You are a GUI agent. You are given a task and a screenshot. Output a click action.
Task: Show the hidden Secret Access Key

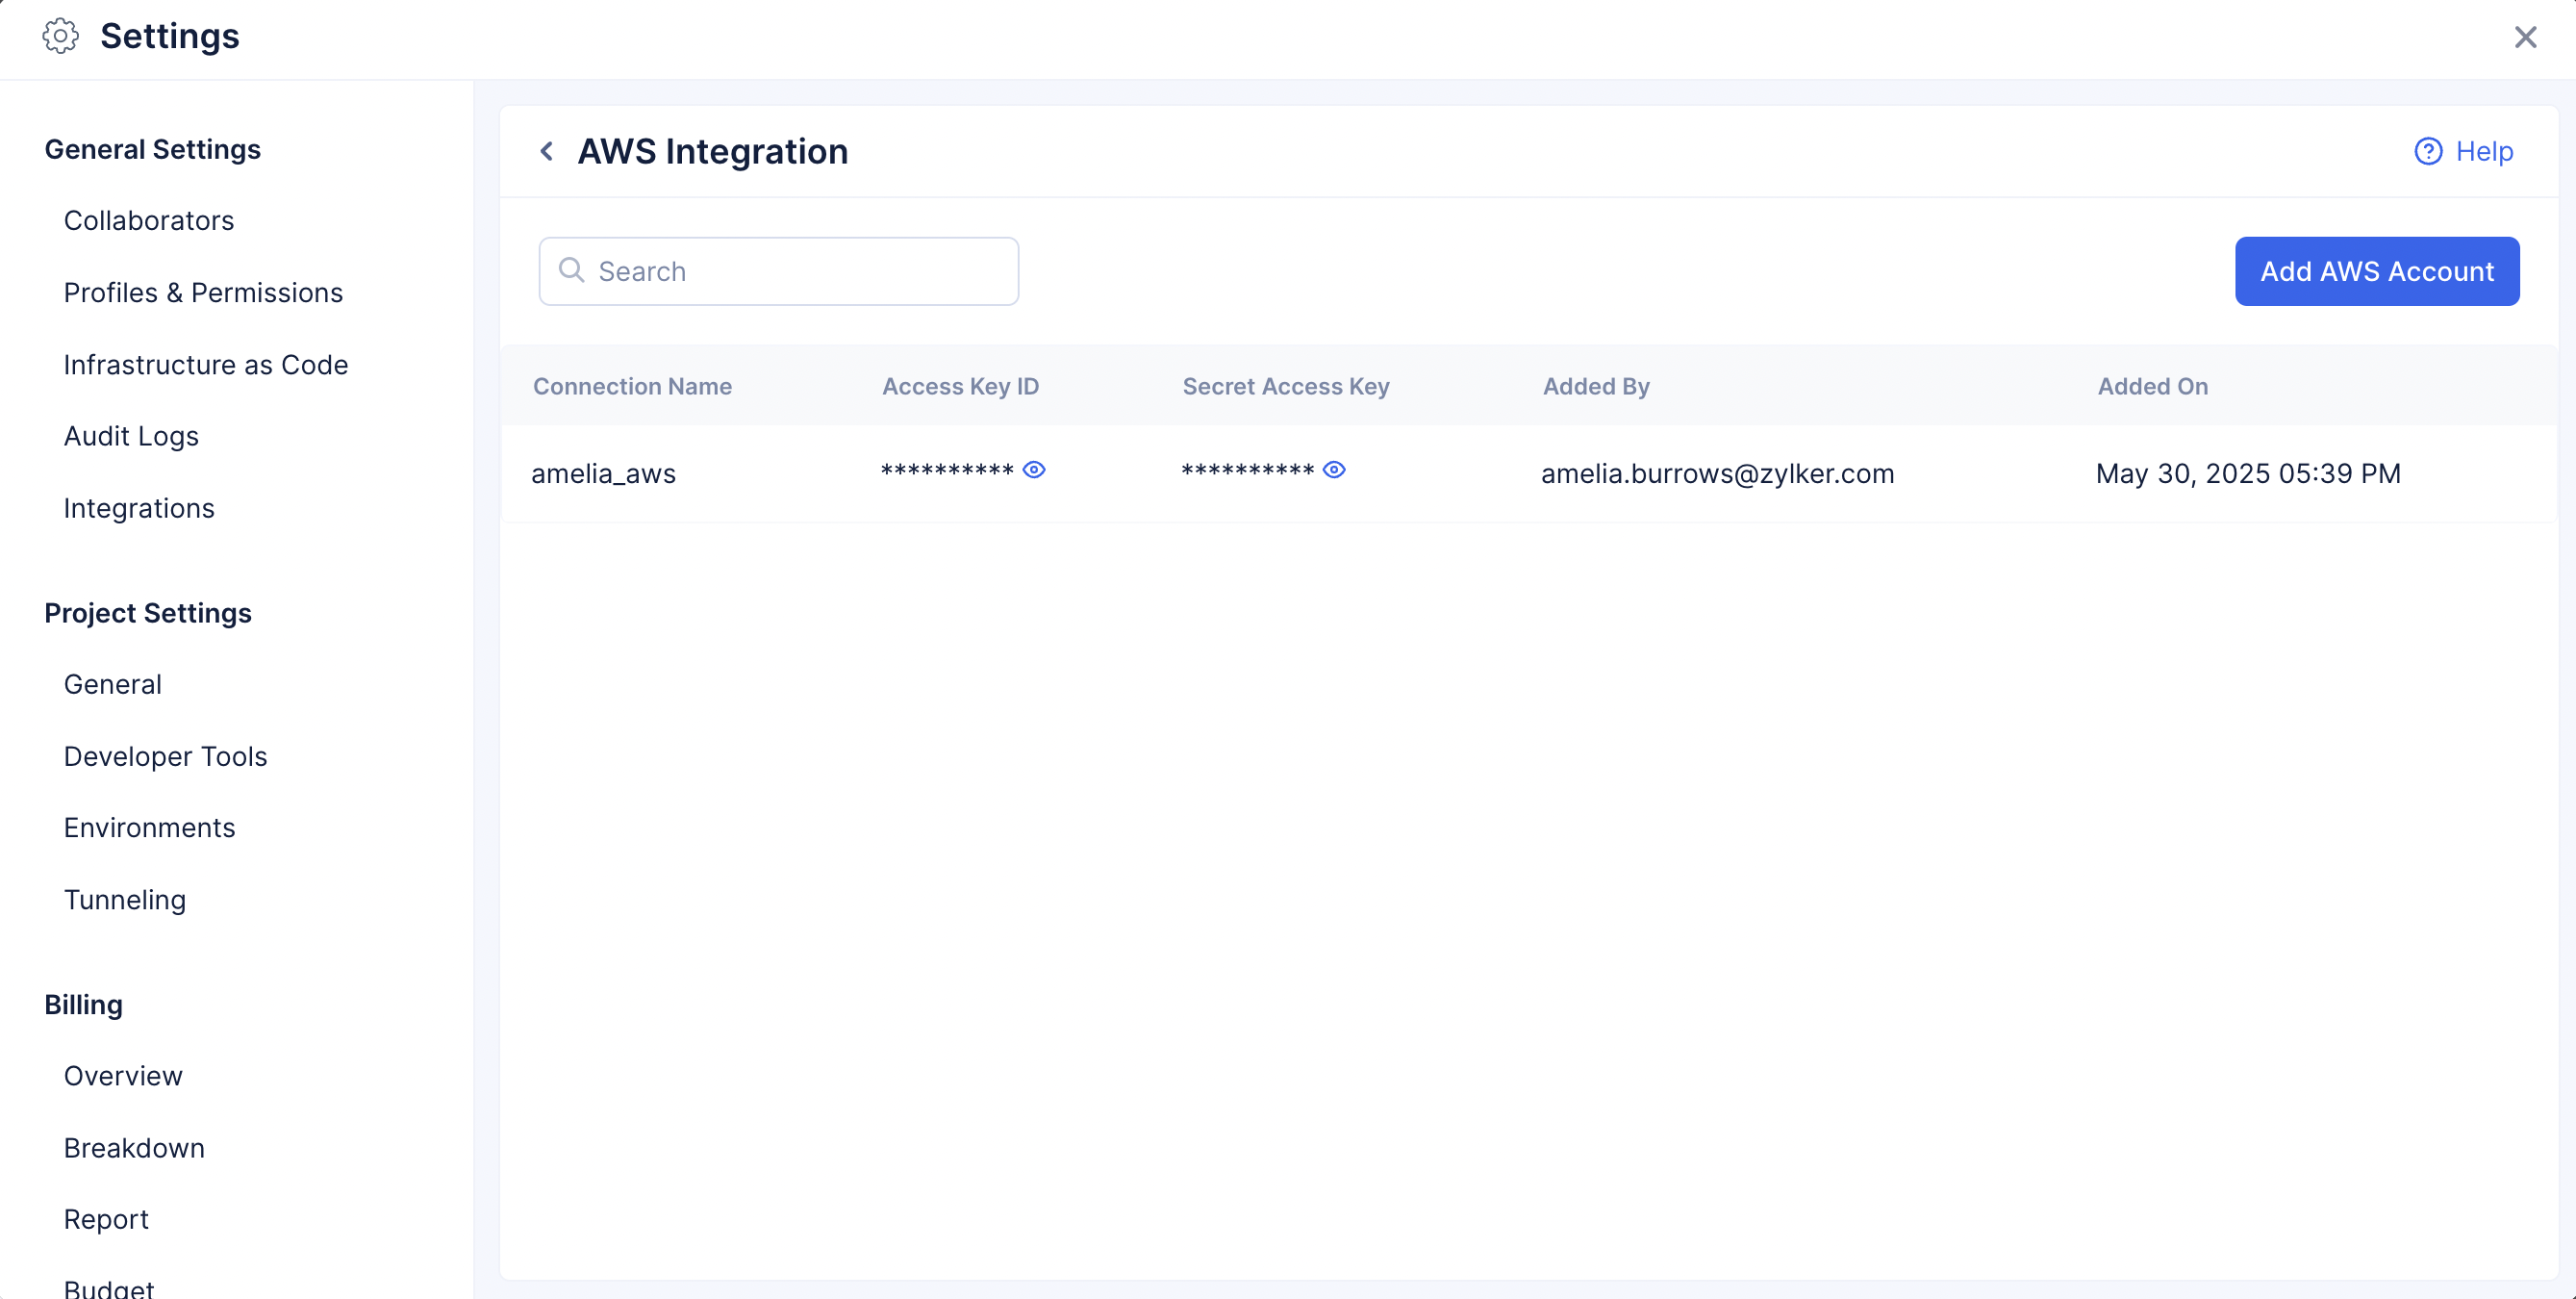tap(1334, 470)
